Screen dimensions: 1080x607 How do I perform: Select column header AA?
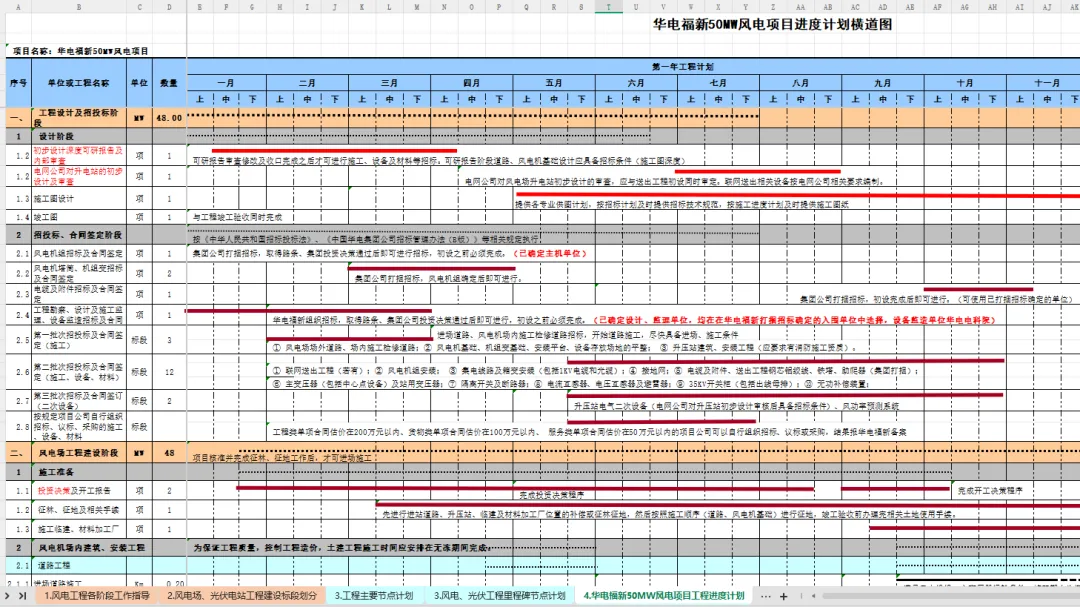pyautogui.click(x=800, y=7)
